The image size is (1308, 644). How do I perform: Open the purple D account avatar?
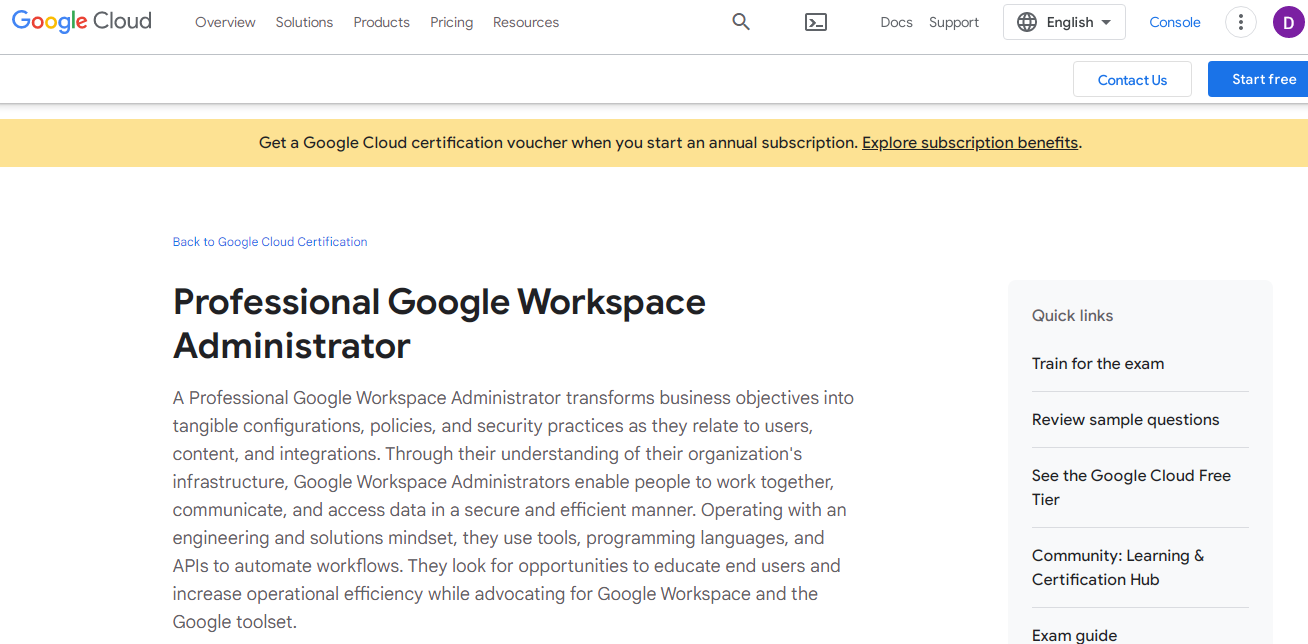click(x=1288, y=22)
